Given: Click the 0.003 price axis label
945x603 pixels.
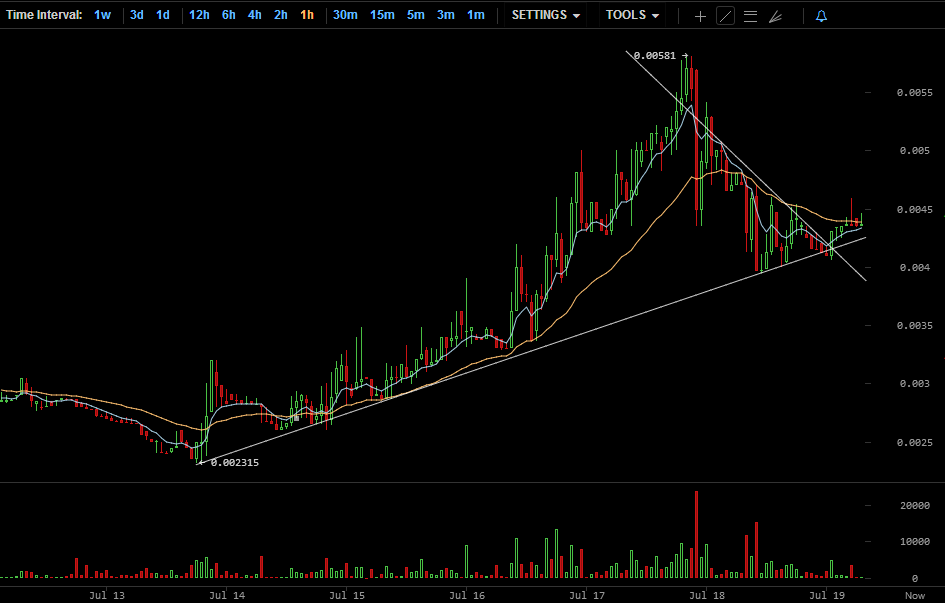Looking at the screenshot, I should pyautogui.click(x=917, y=384).
